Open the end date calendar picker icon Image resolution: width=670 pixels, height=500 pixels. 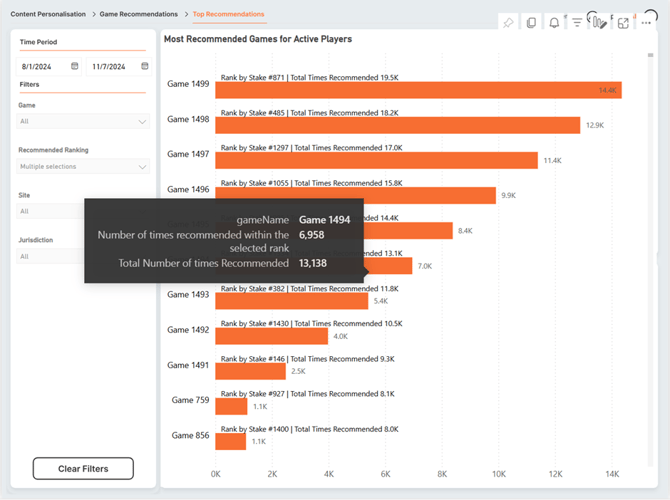click(x=145, y=66)
